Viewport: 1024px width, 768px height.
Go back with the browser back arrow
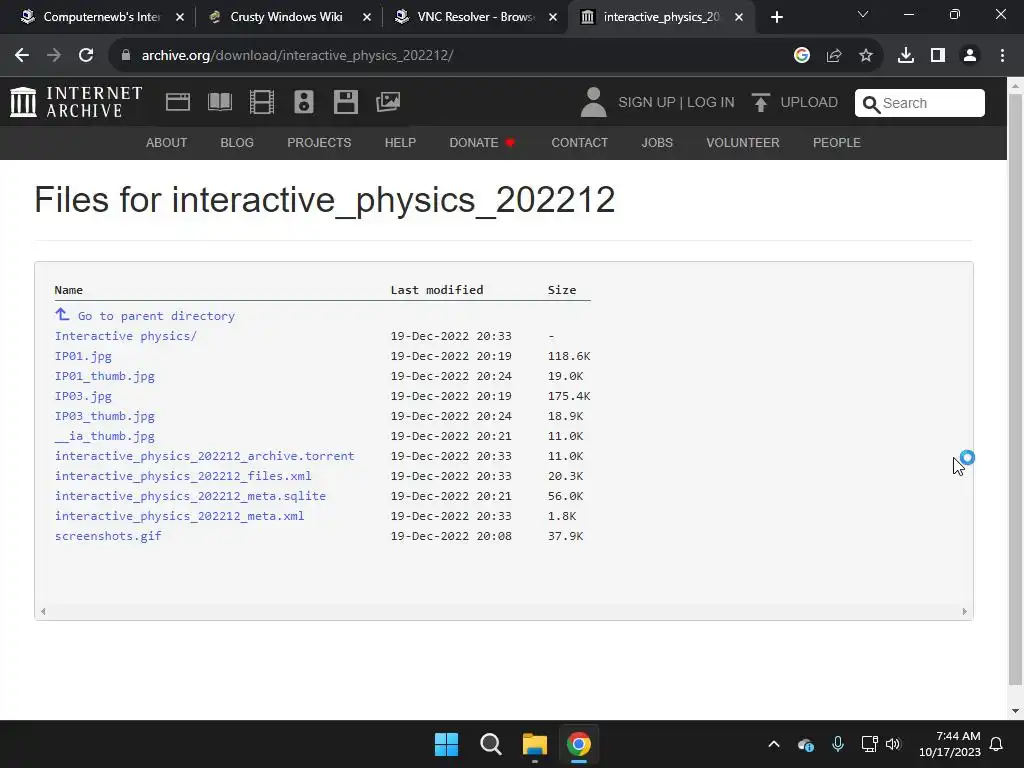pos(22,56)
